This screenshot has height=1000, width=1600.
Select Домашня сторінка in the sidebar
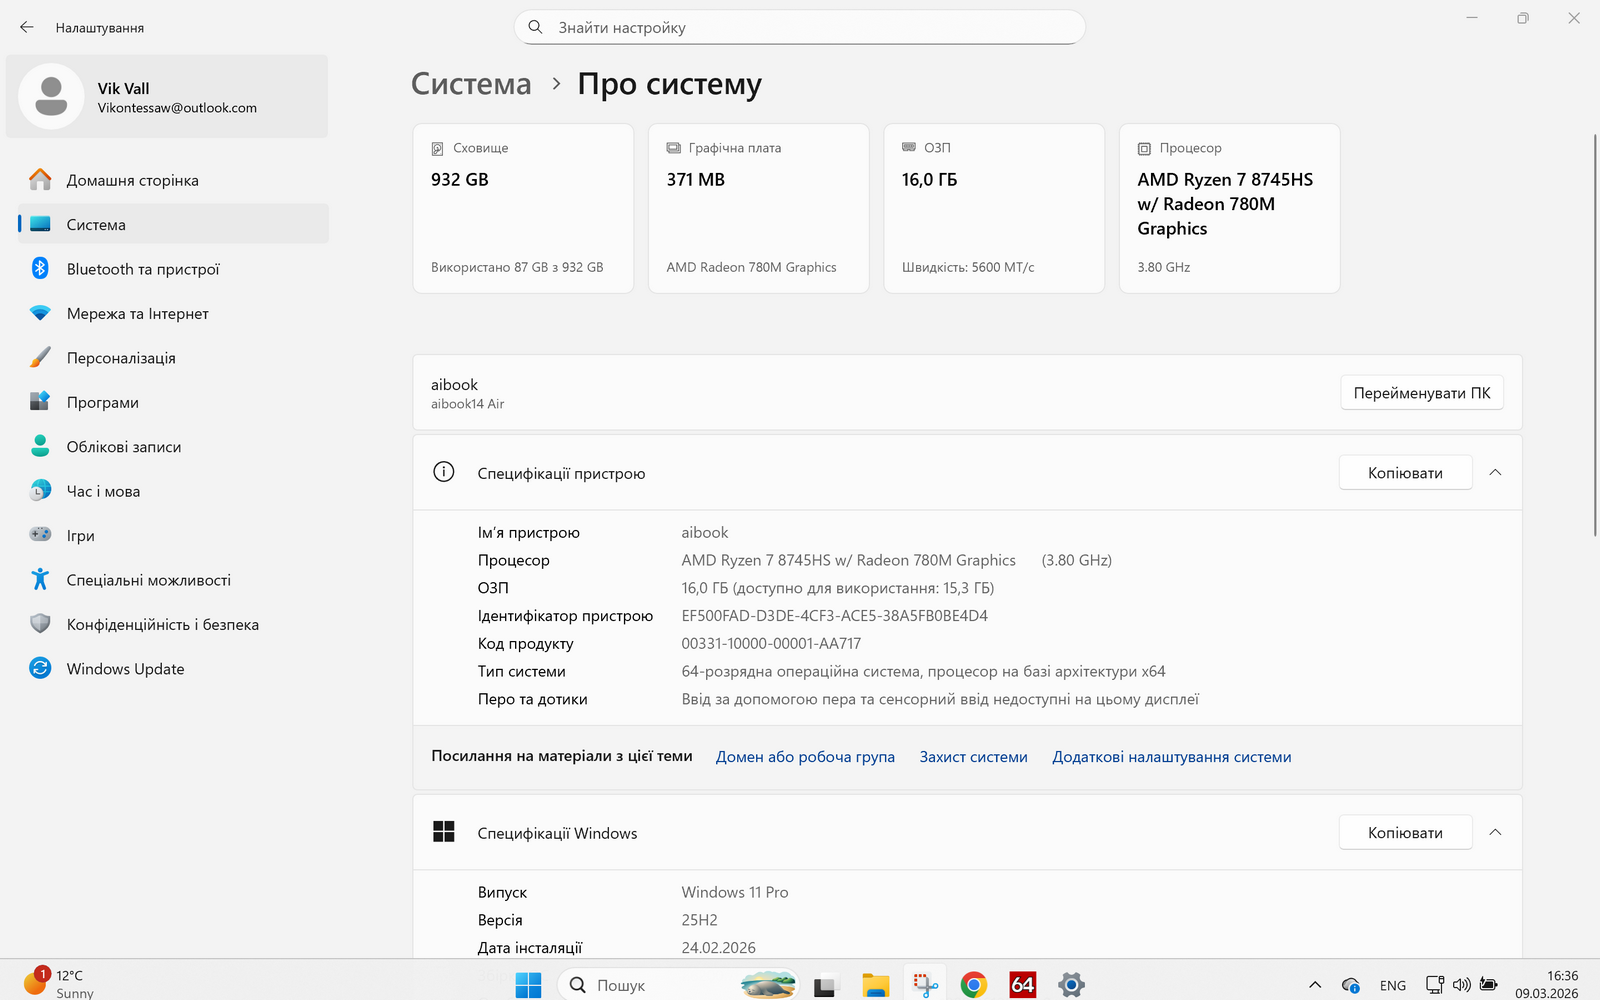(x=132, y=180)
